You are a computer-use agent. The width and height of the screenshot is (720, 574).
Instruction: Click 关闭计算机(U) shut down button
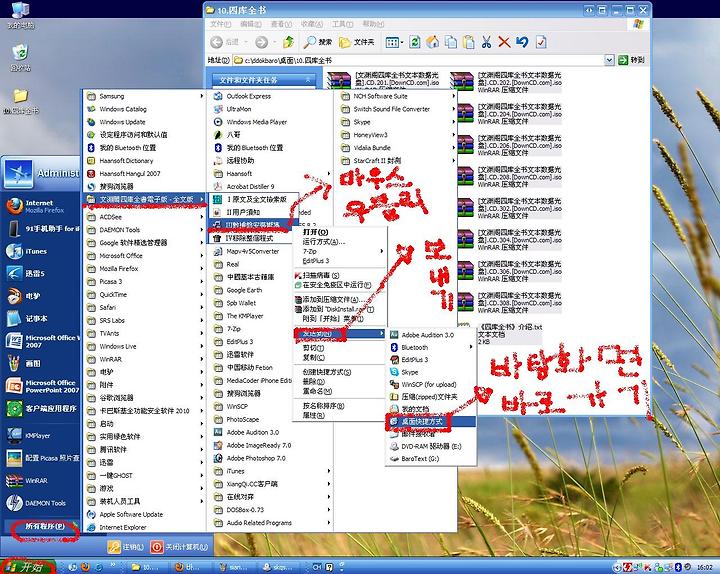180,547
